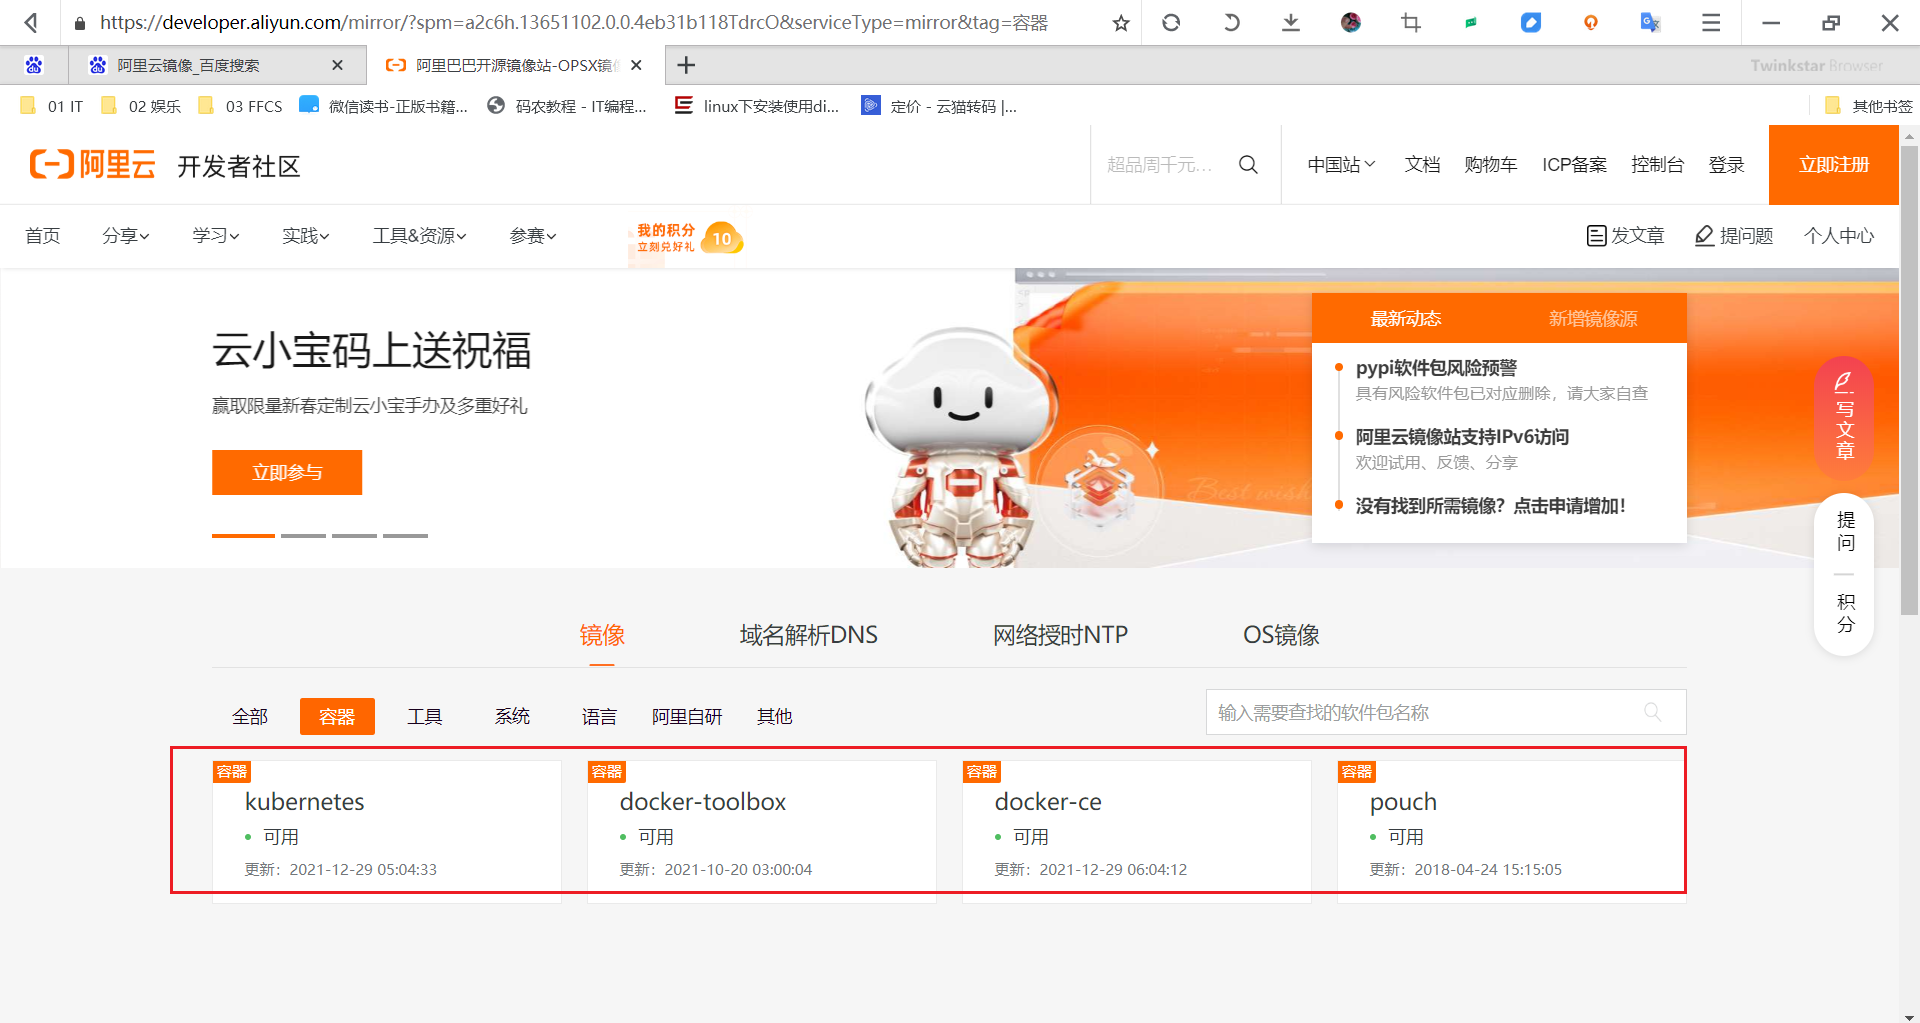Screen dimensions: 1920x1023
Task: Click the floating 写文章 side button
Action: point(1844,417)
